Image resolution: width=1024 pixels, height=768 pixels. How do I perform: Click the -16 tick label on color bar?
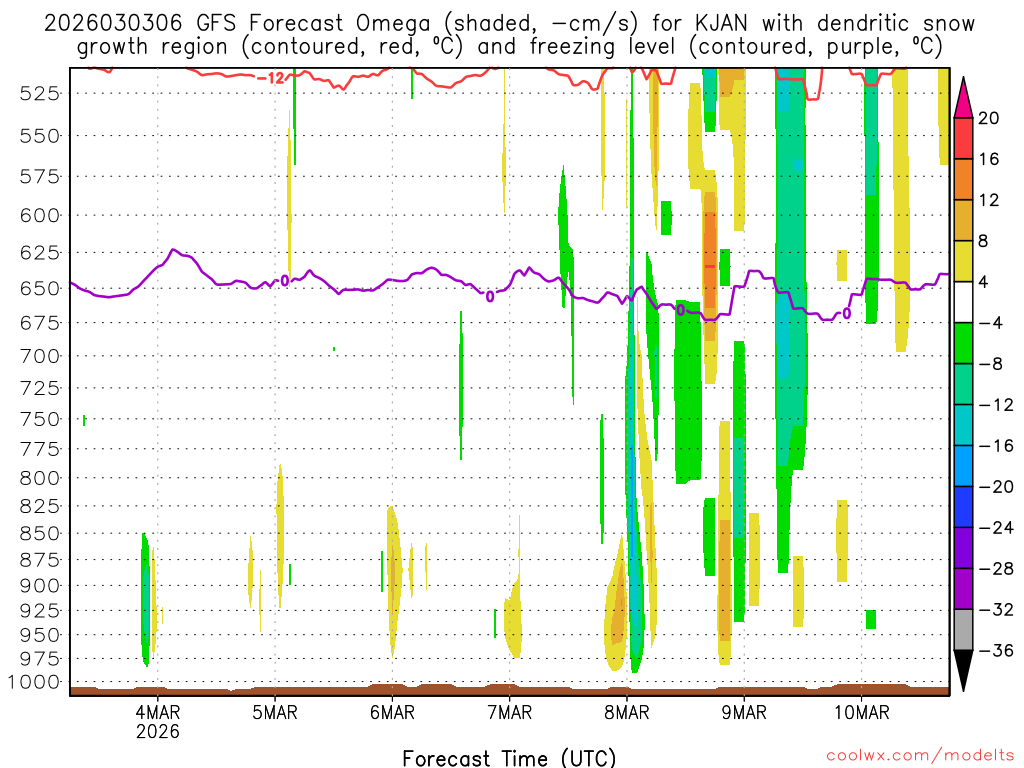click(x=995, y=446)
